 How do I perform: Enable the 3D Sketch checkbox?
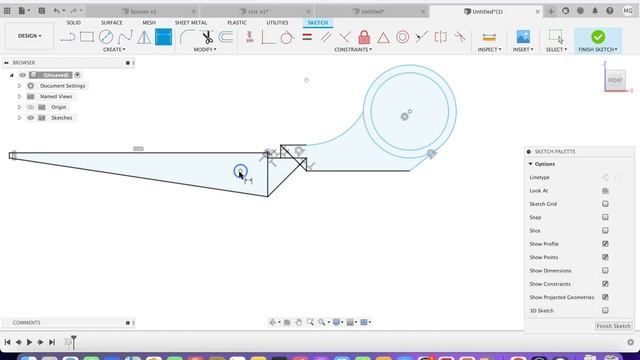point(605,311)
